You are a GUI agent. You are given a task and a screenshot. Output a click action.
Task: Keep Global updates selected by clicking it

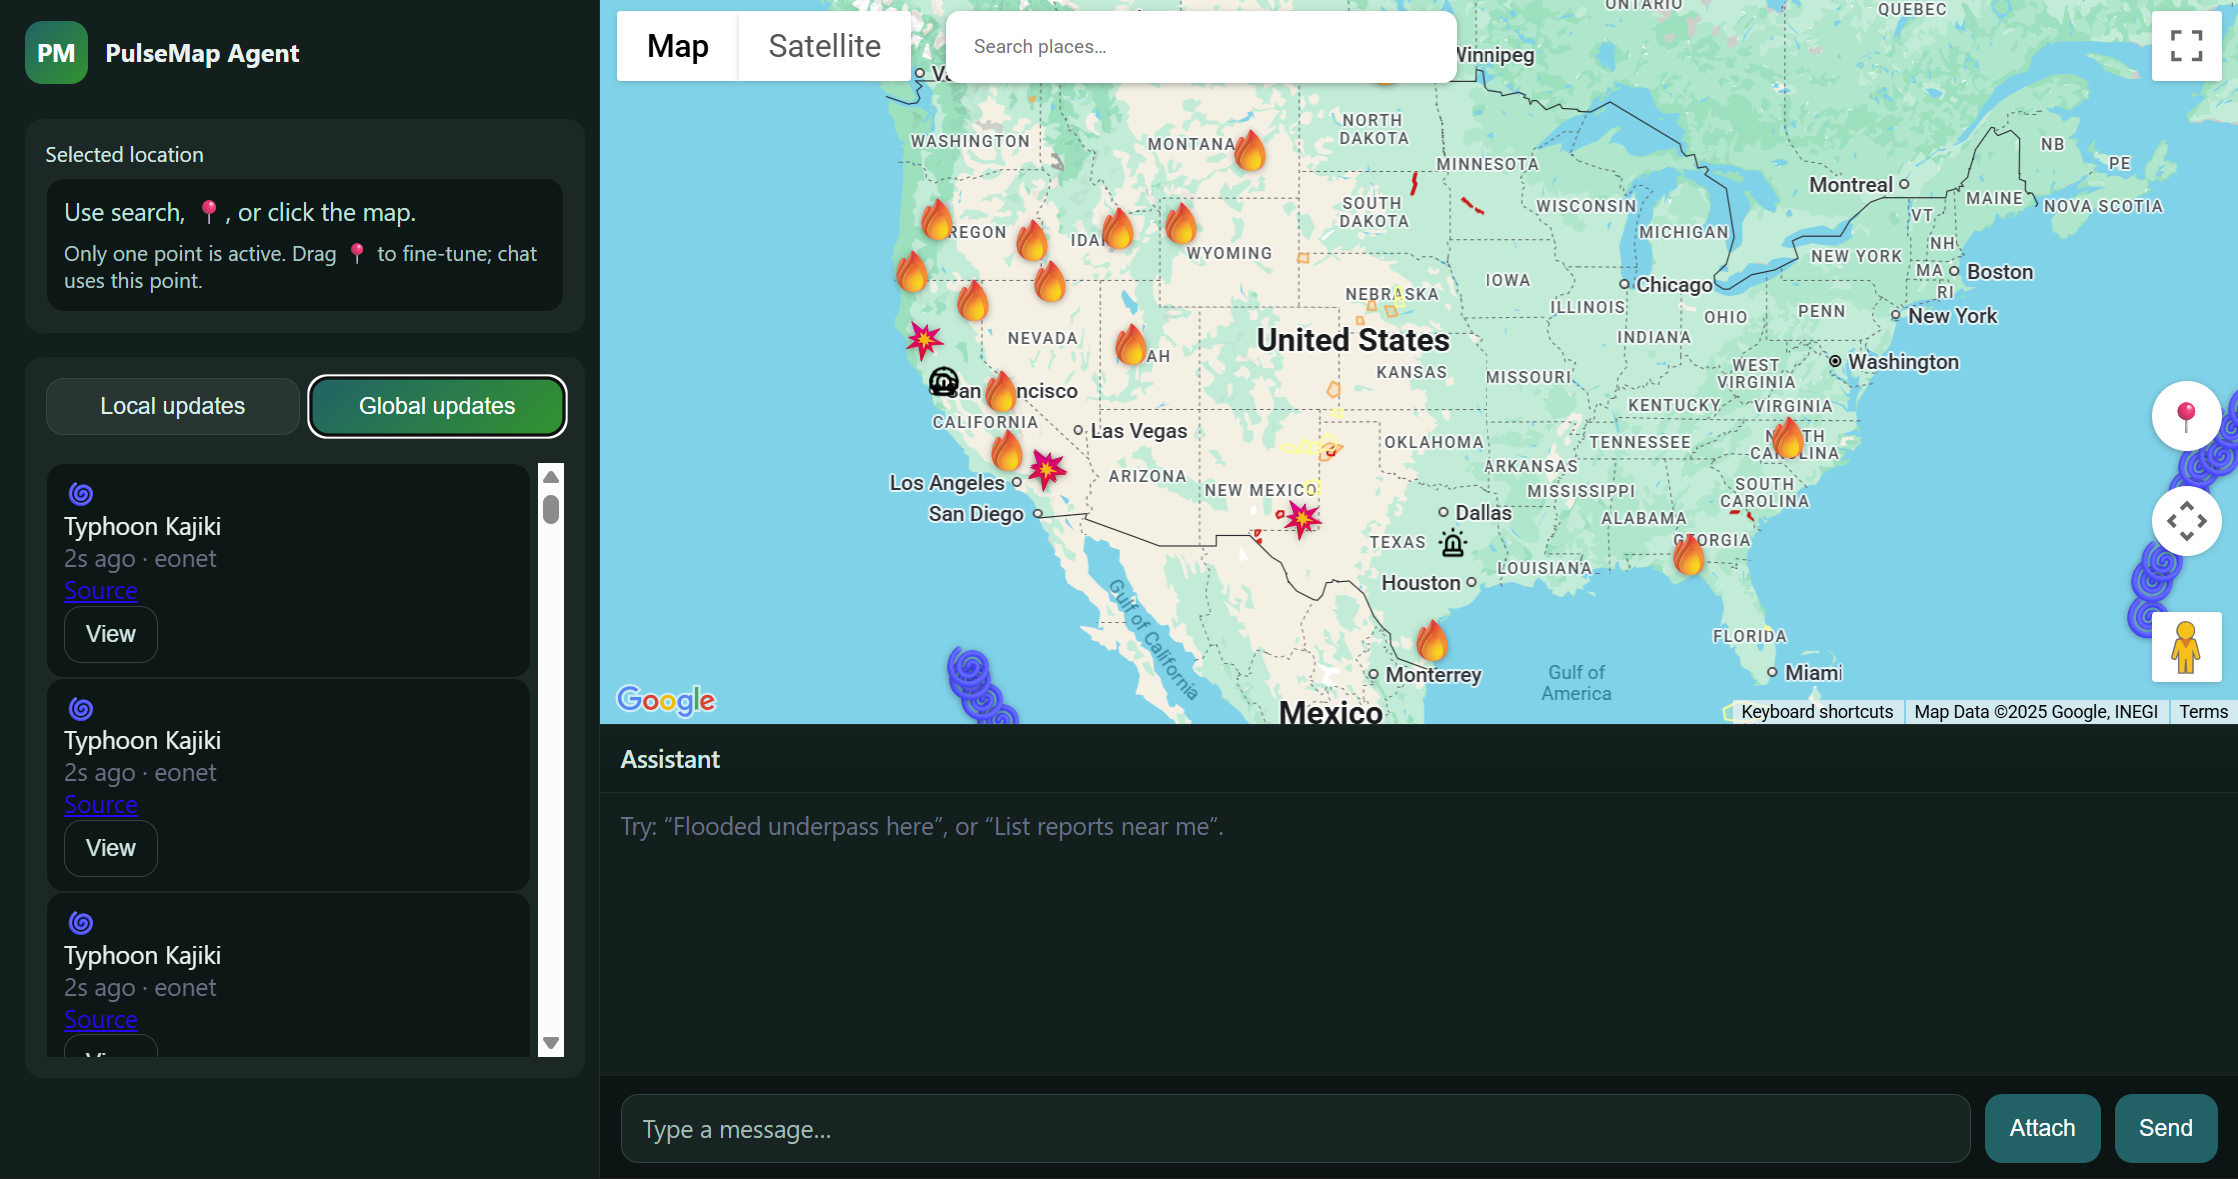point(437,406)
